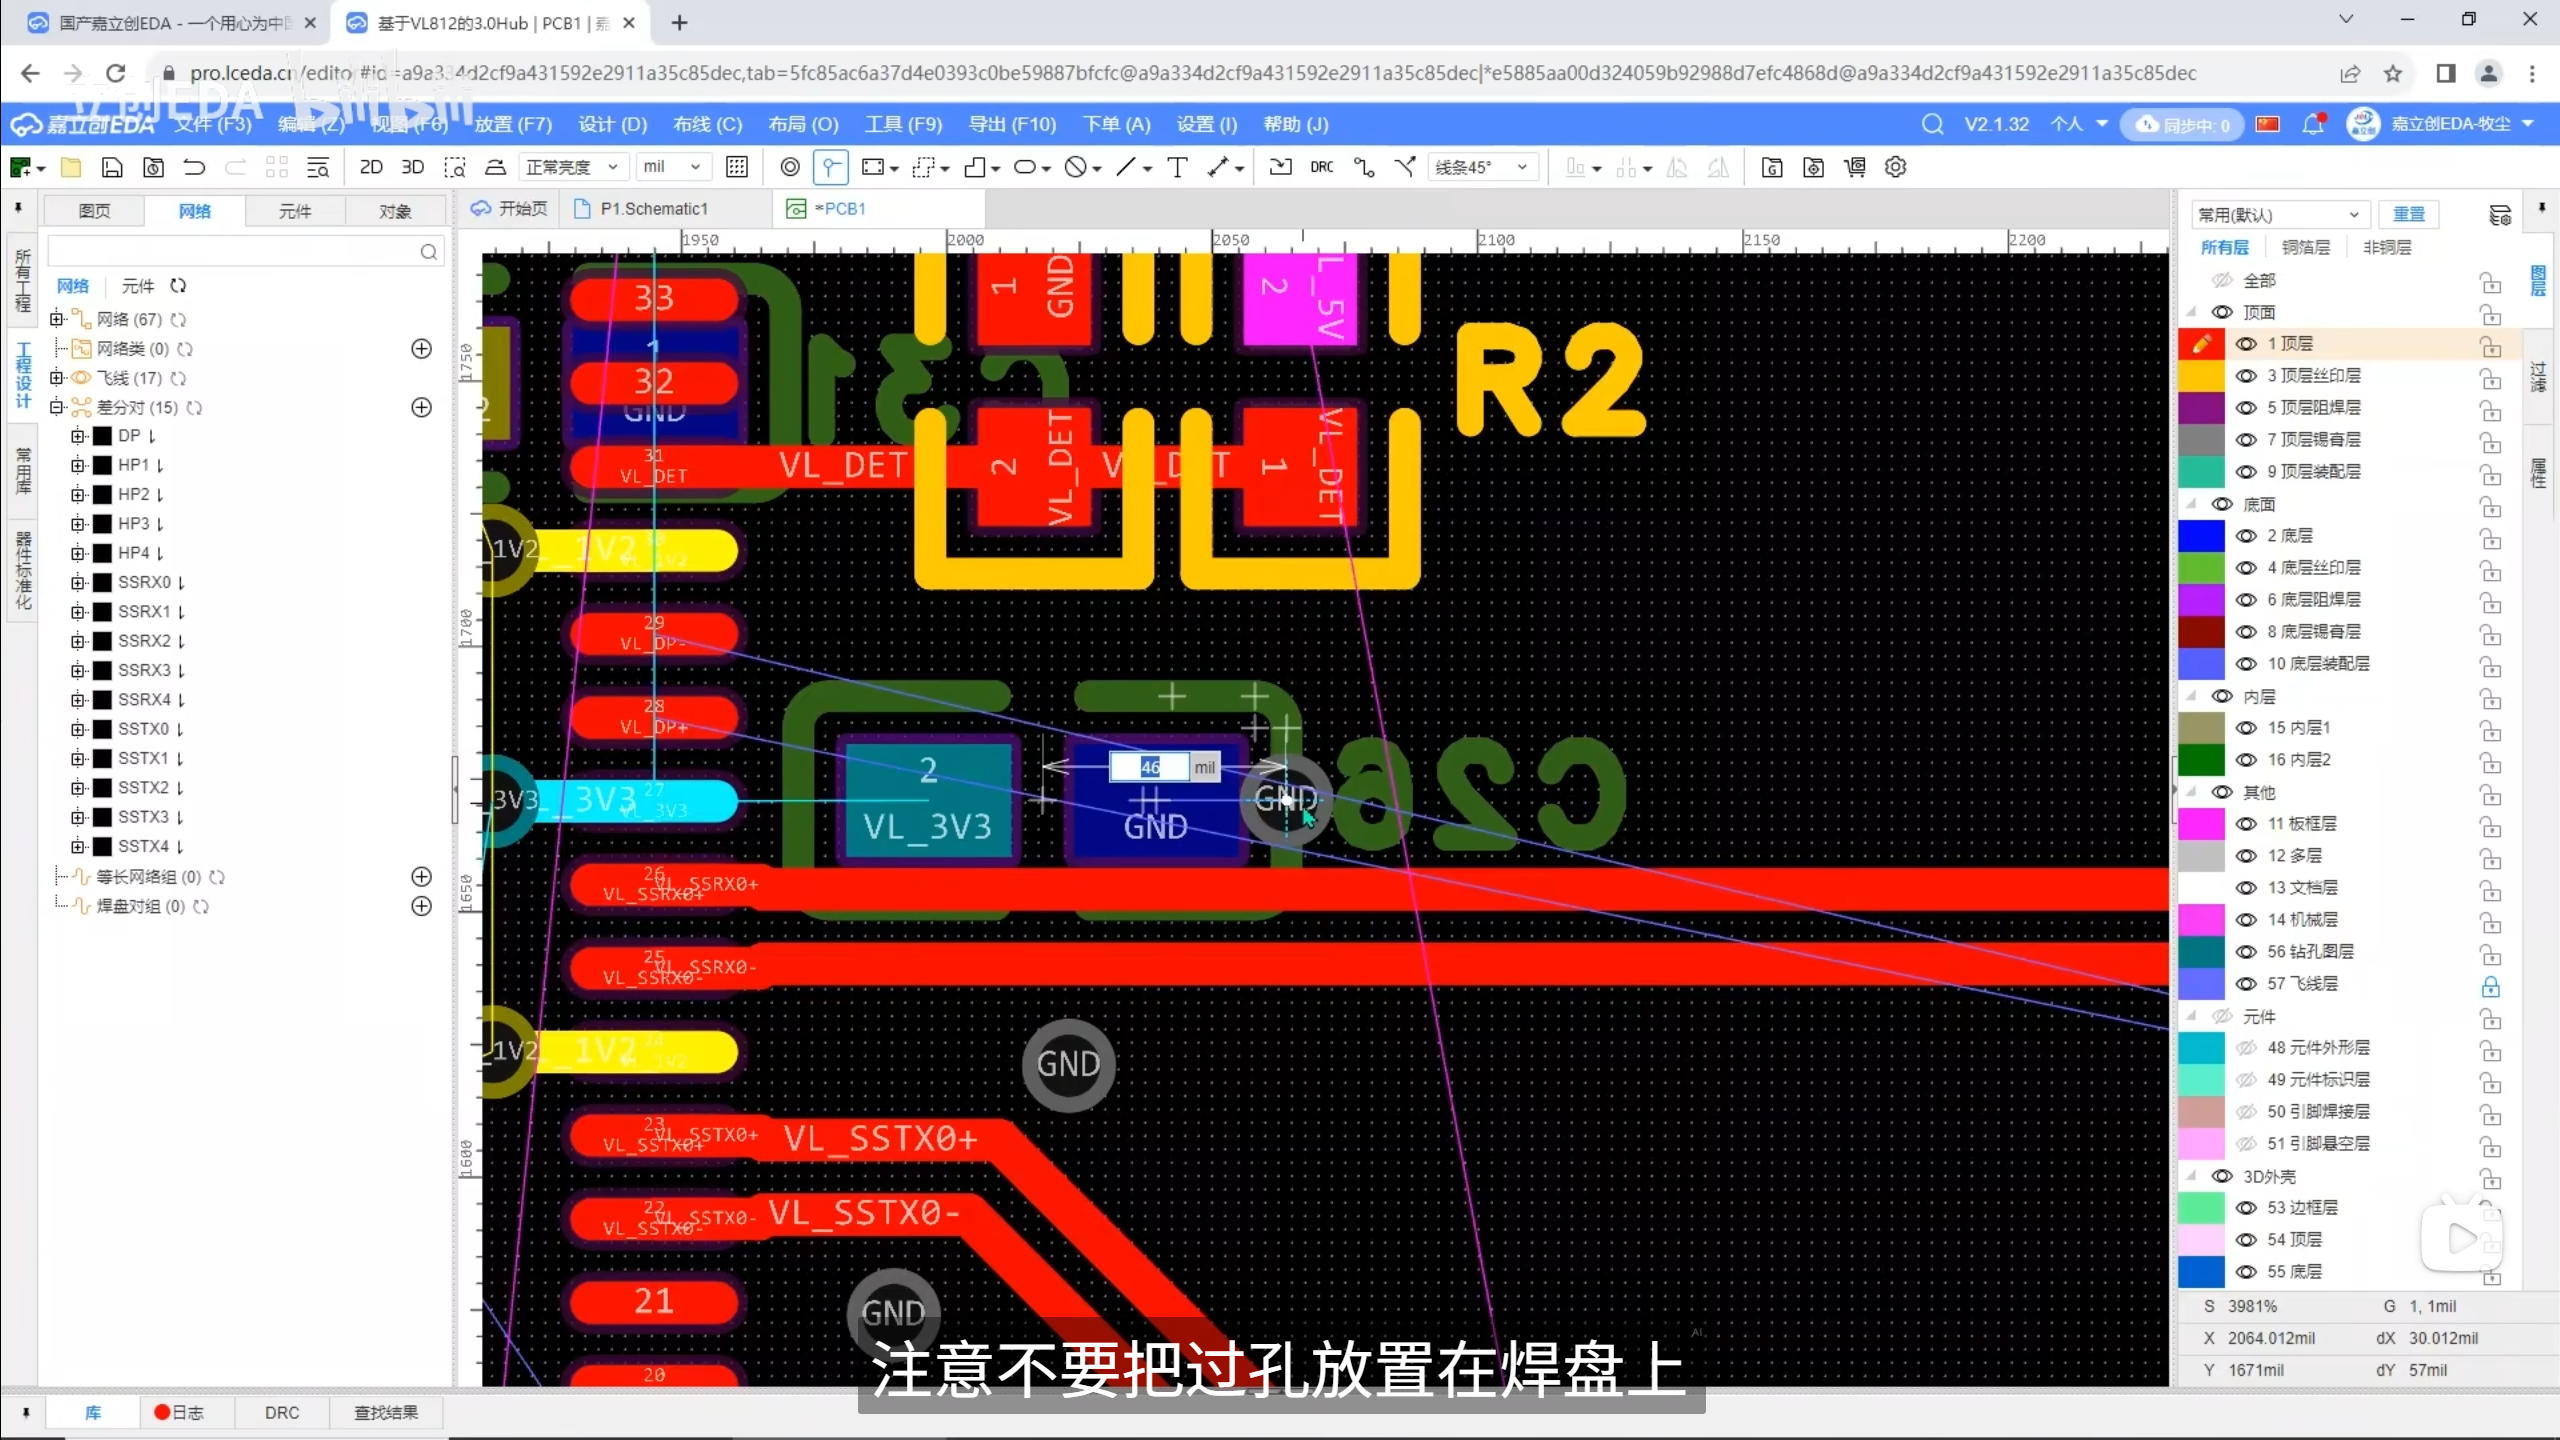This screenshot has height=1440, width=2560.
Task: Click the DRC check toolbar icon
Action: [1321, 167]
